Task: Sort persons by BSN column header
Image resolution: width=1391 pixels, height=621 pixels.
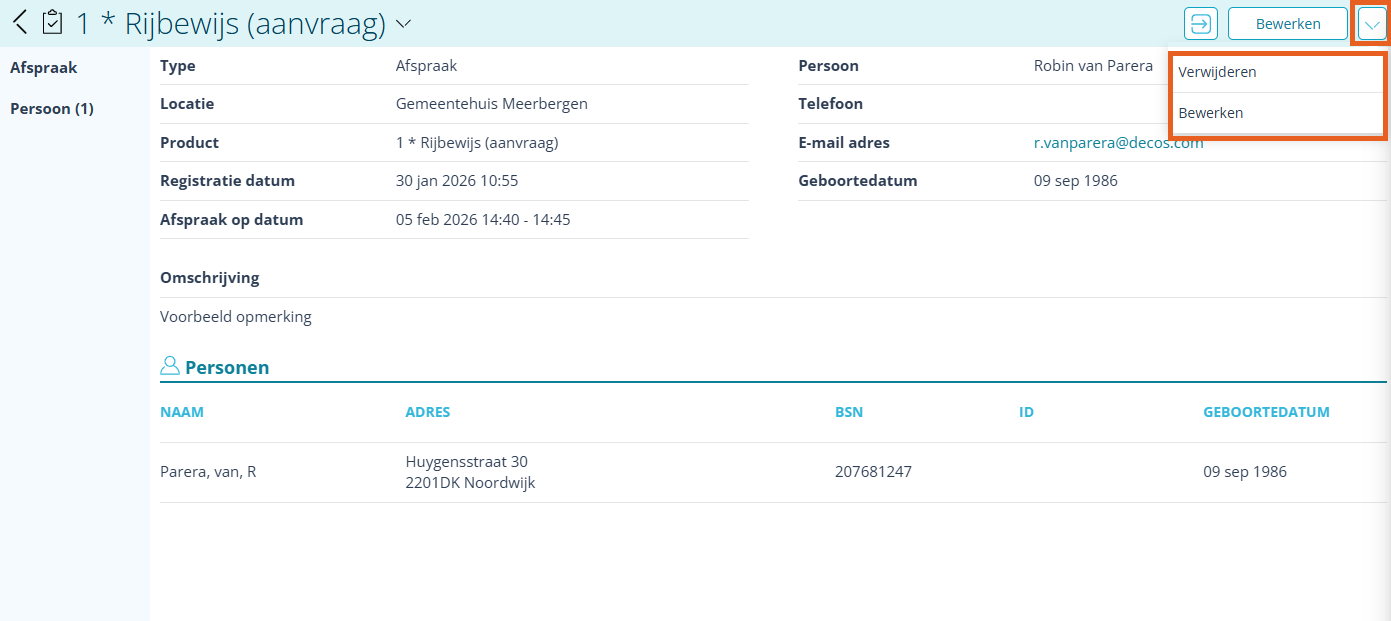Action: [x=849, y=411]
